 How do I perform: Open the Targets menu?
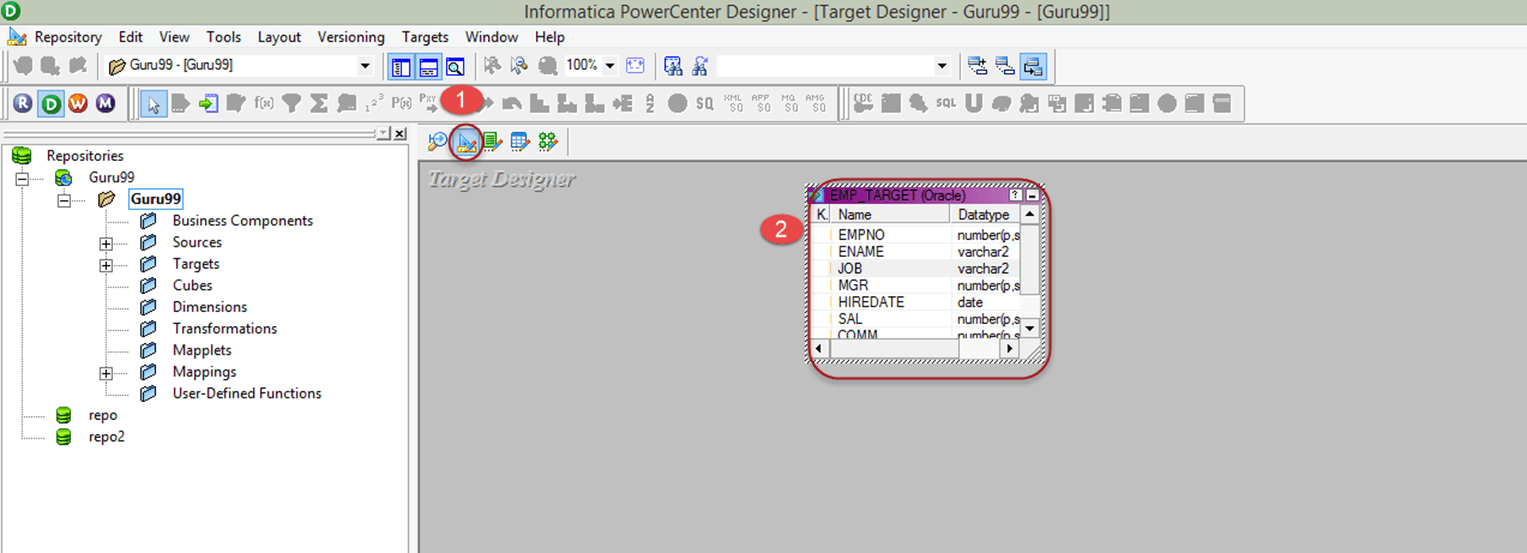click(425, 37)
